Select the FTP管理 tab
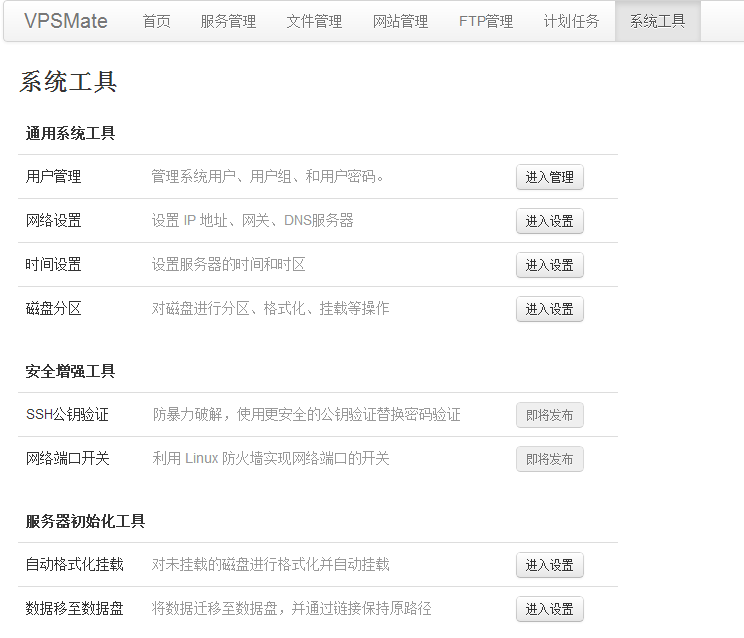 (x=486, y=21)
